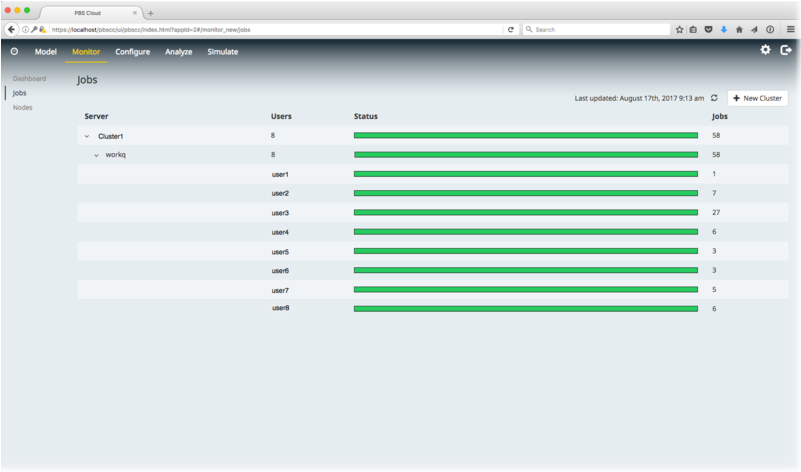
Task: Open a new browser tab
Action: click(151, 13)
